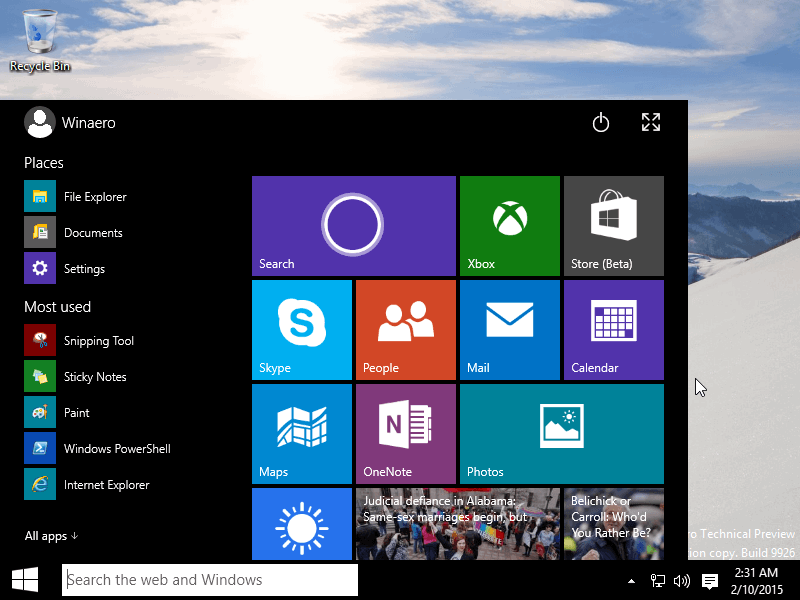Launch Internet Explorer

[x=87, y=484]
